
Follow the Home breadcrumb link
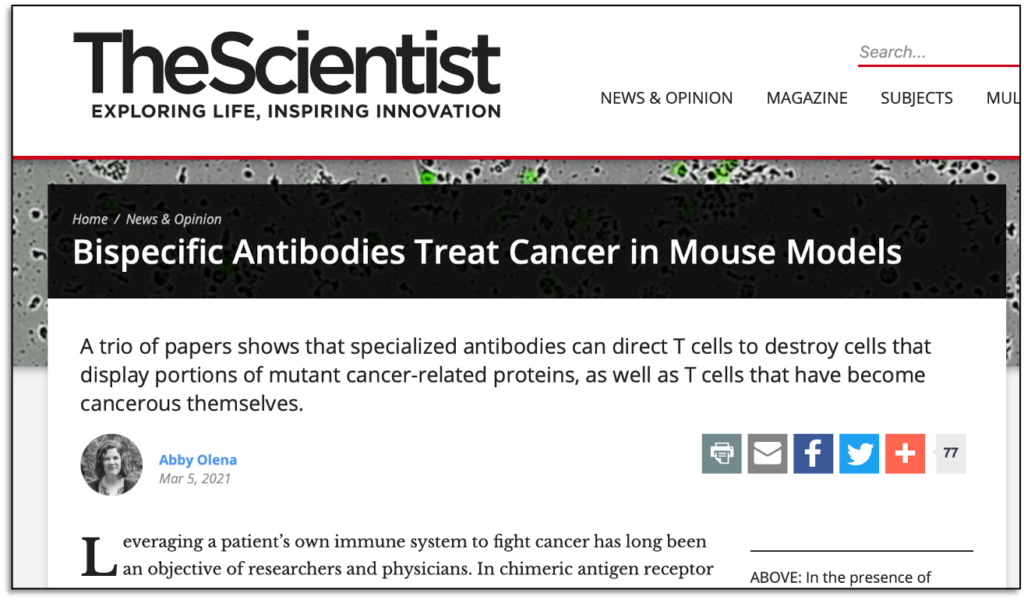tap(90, 219)
